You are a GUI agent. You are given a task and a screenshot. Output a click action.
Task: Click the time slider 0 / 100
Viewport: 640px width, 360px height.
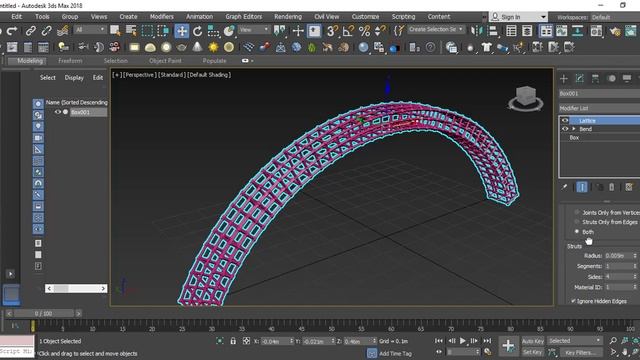point(43,313)
